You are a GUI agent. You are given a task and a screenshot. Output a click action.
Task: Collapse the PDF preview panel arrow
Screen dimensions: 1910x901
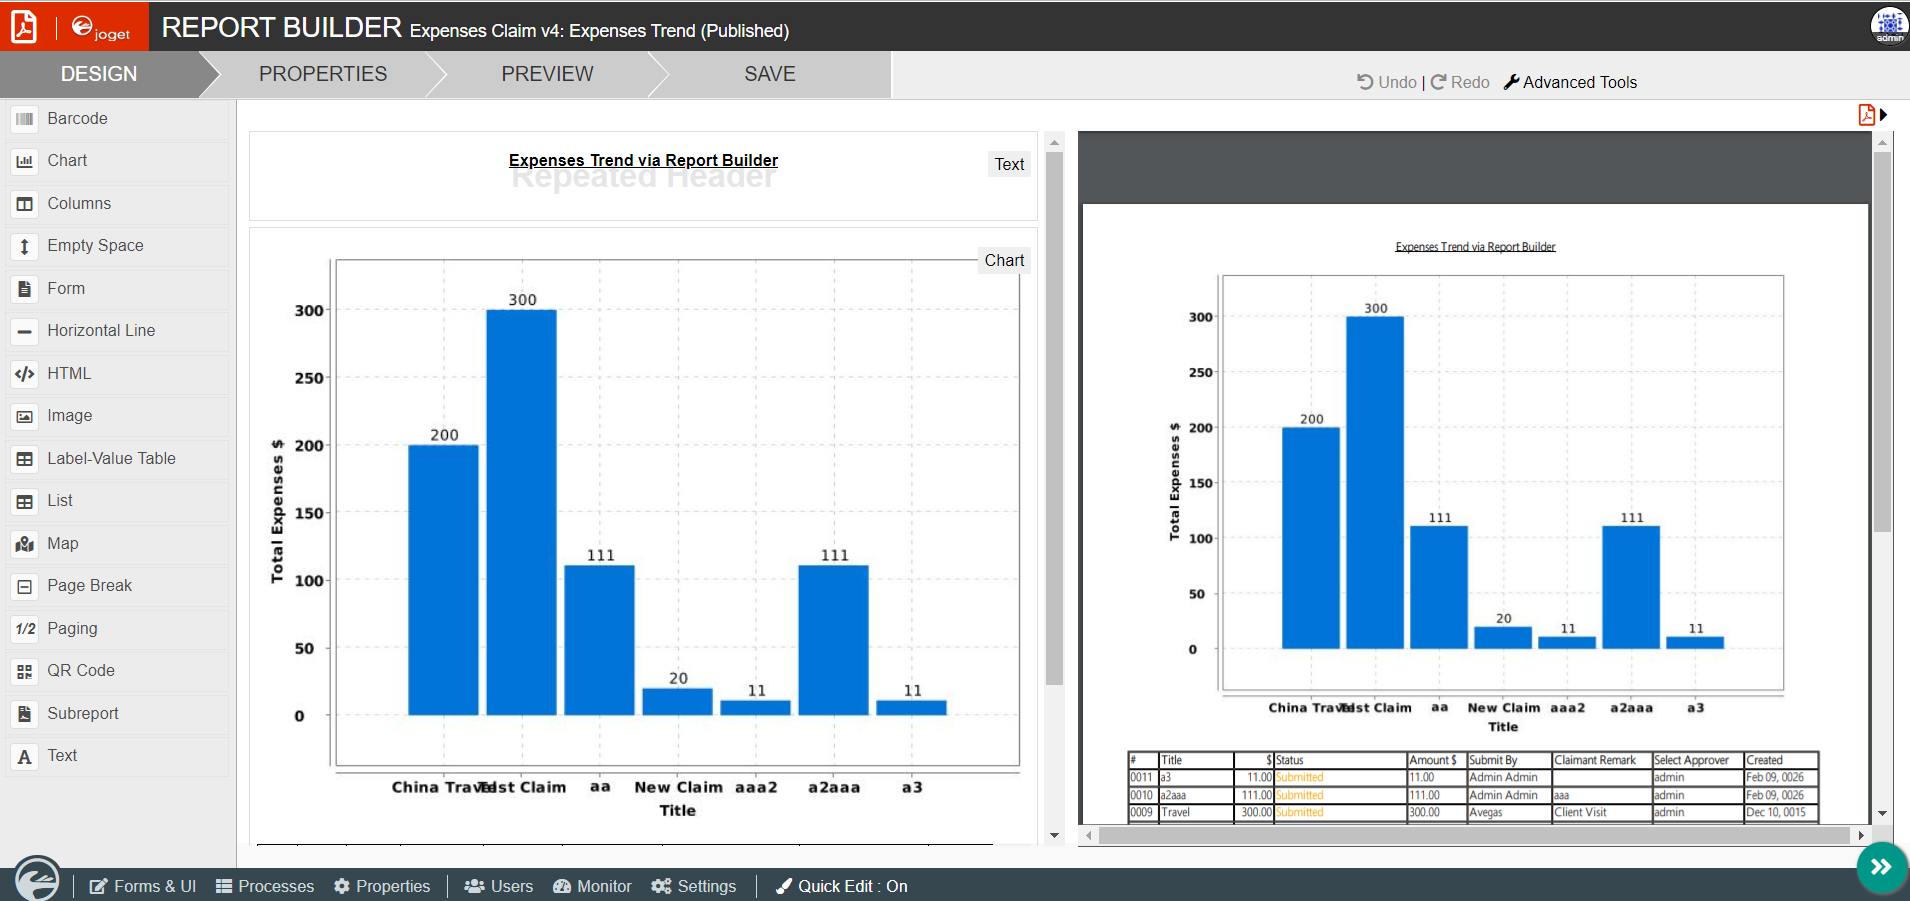[x=1883, y=115]
